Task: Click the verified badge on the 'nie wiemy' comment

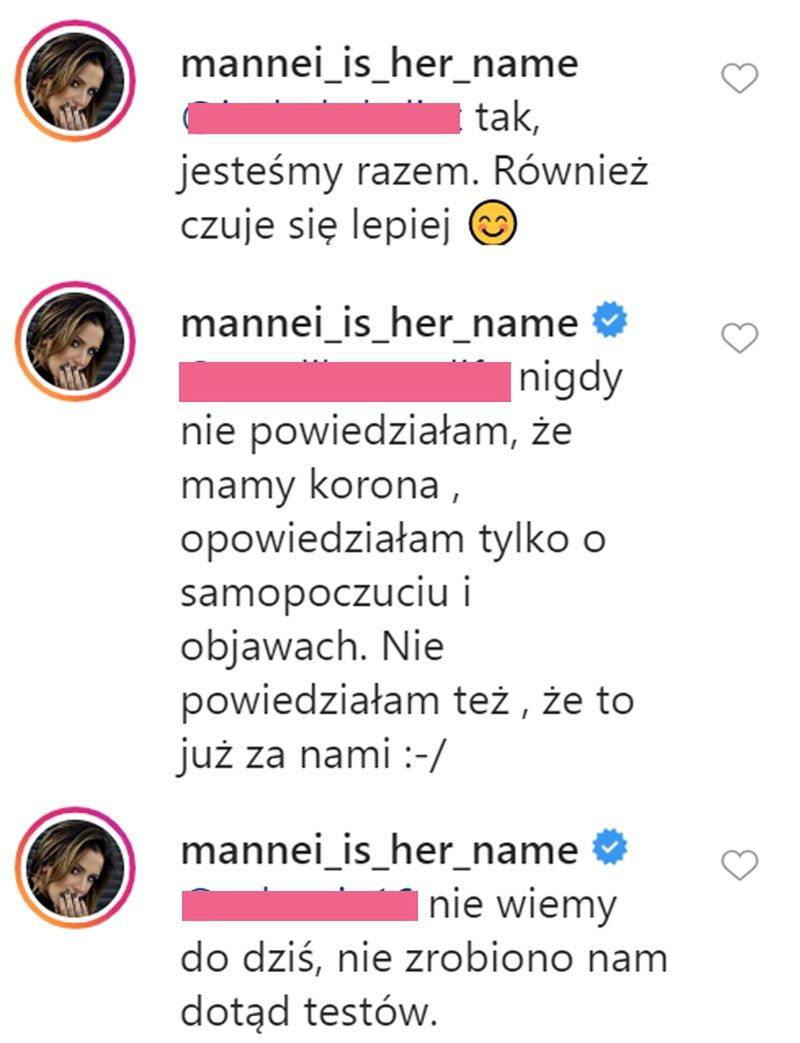Action: tap(611, 849)
